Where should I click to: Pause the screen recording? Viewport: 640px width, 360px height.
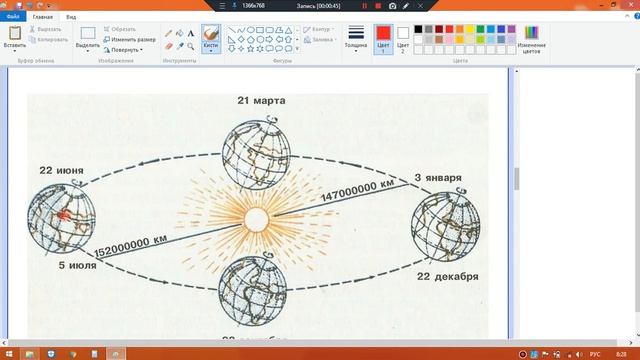click(x=364, y=6)
